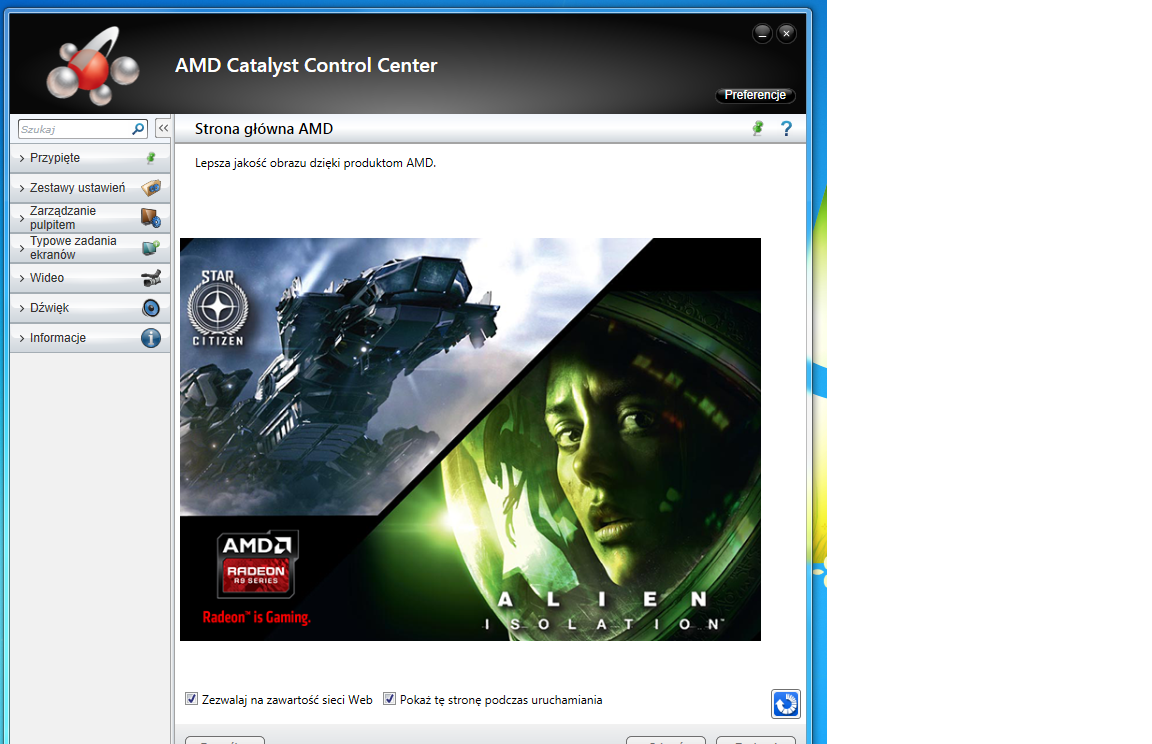Screen dimensions: 1152x744
Task: Close the Catalyst Control Center window
Action: (x=786, y=33)
